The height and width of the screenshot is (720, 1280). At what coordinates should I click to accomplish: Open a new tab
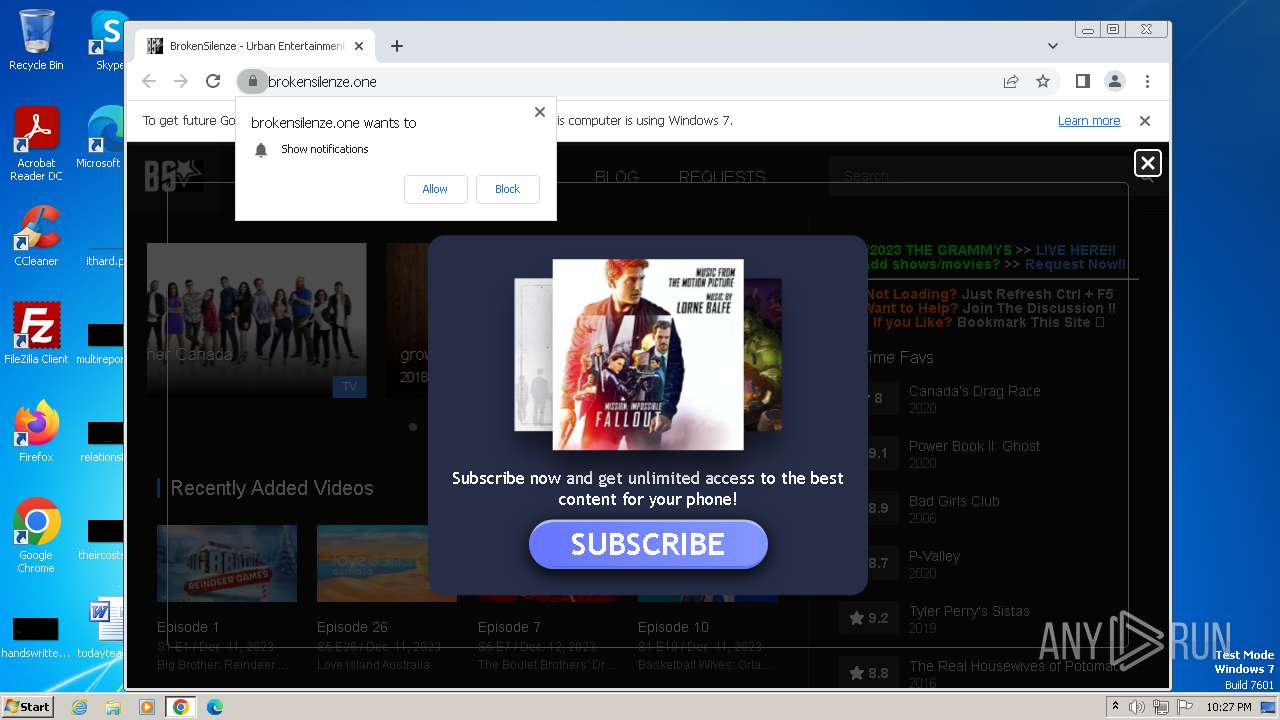[397, 46]
